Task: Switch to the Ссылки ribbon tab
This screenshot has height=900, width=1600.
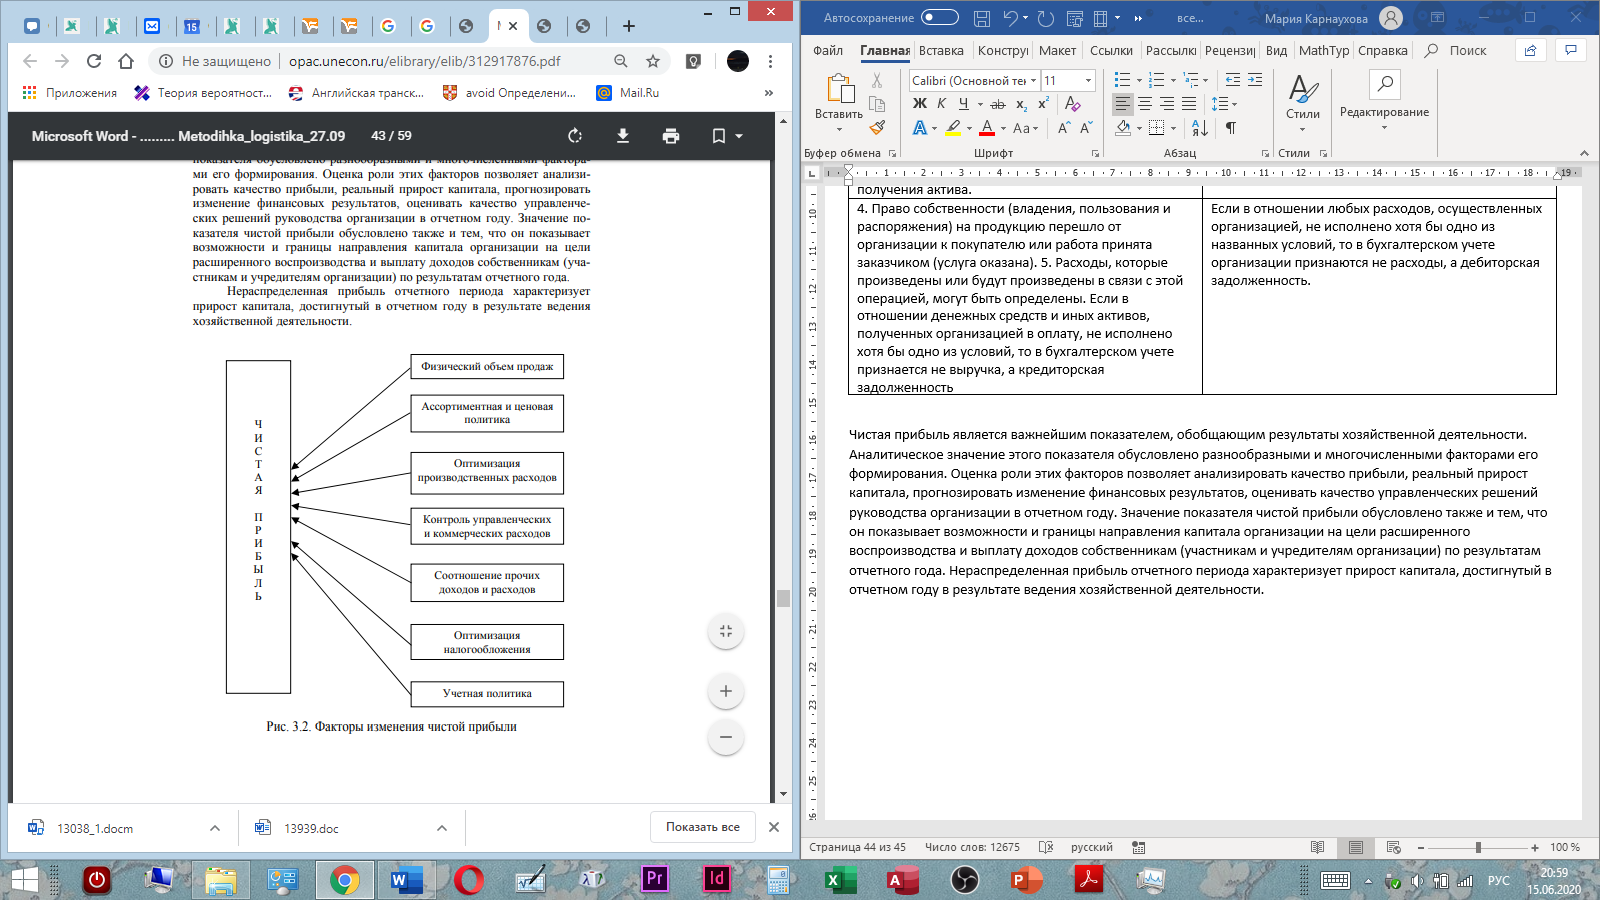Action: (1111, 51)
